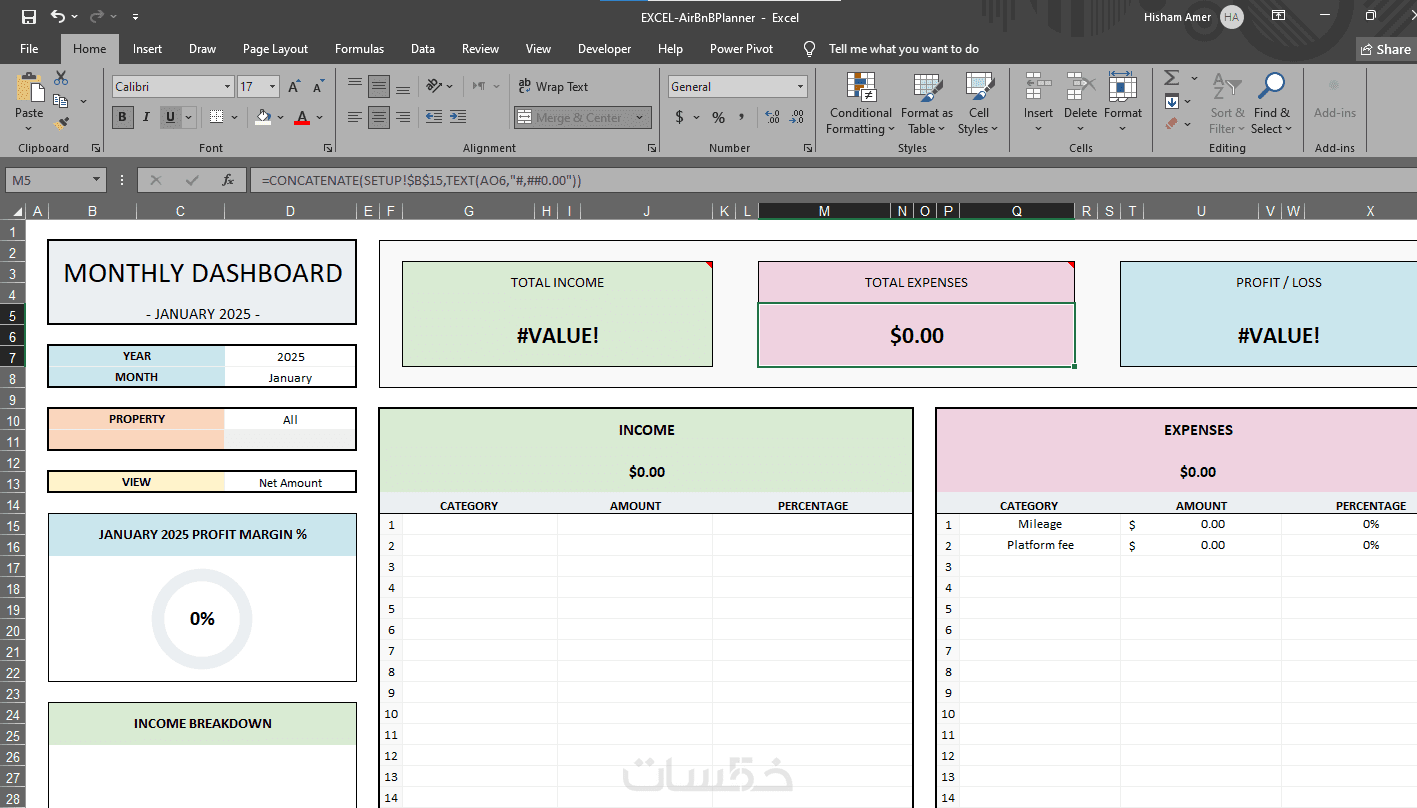Open the font size dropdown
Screen dimensions: 1417x808
[273, 87]
